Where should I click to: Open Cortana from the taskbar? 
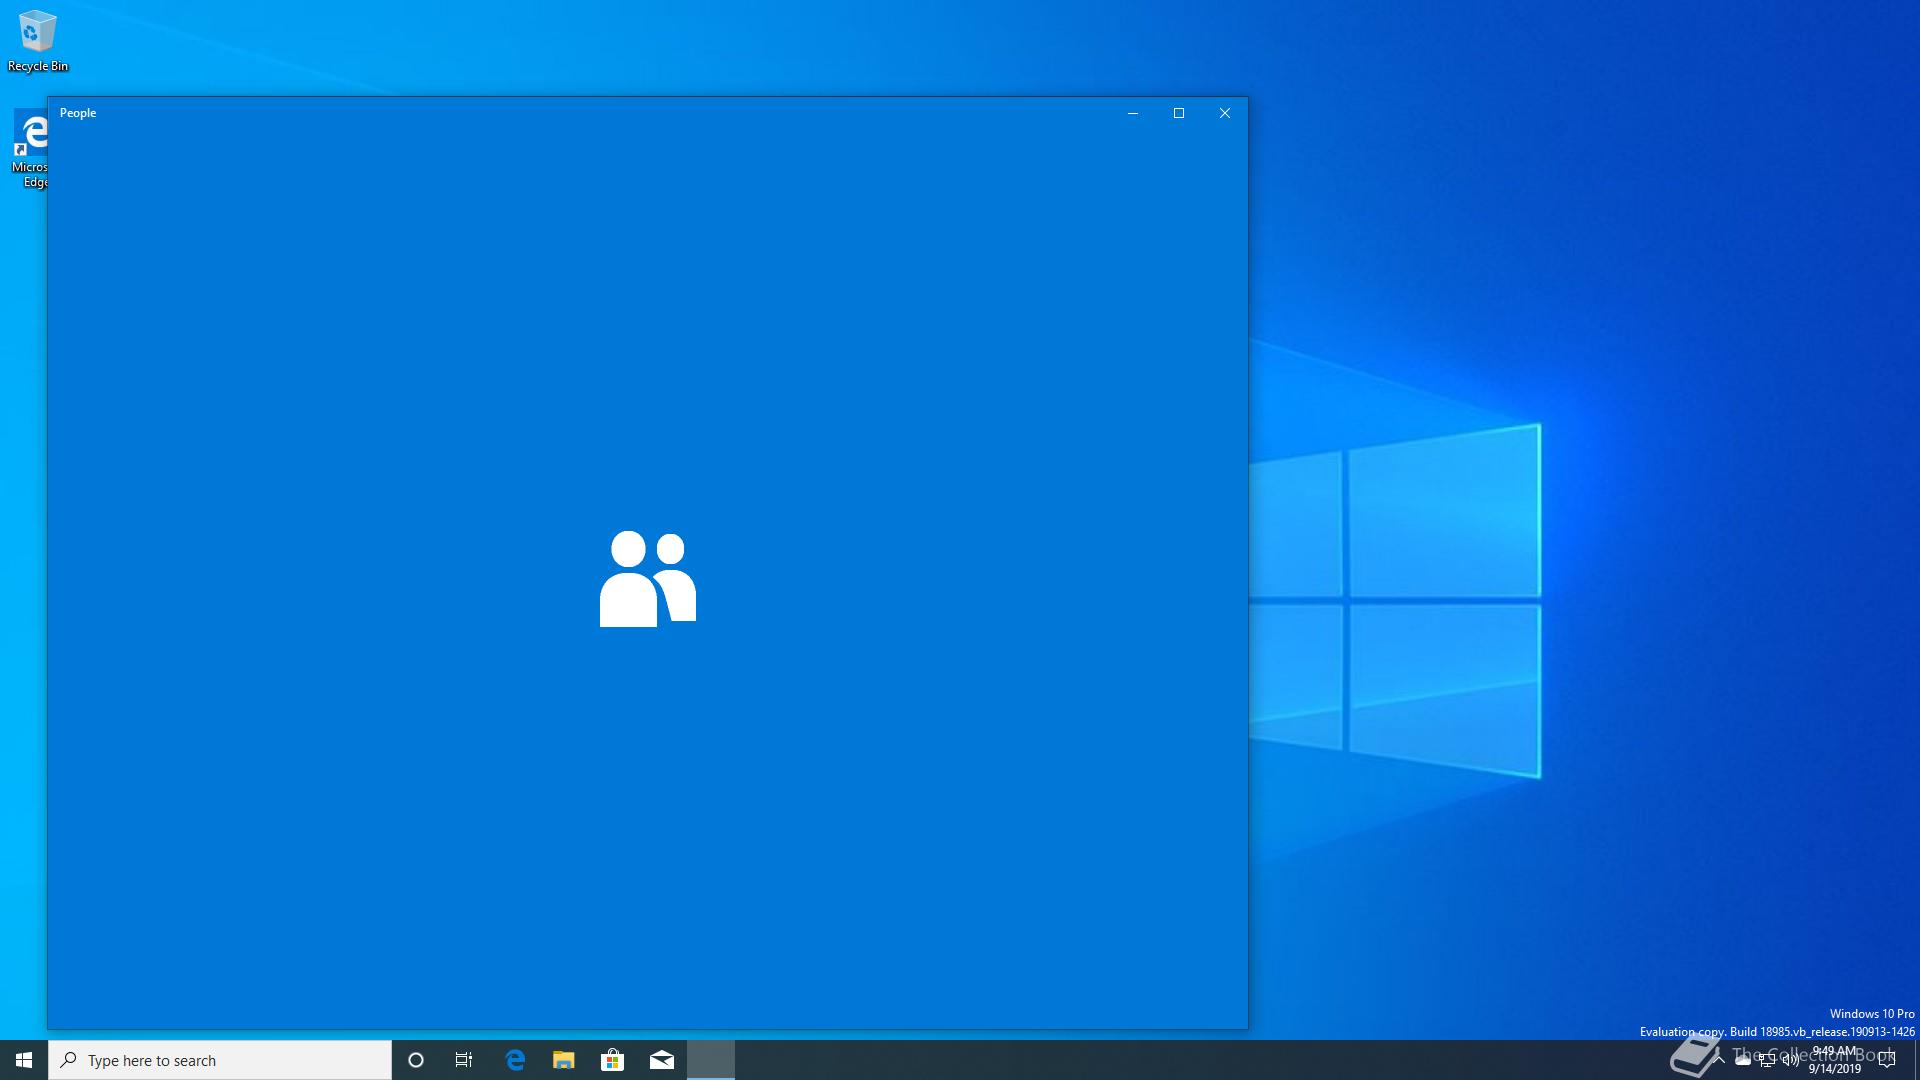point(416,1060)
